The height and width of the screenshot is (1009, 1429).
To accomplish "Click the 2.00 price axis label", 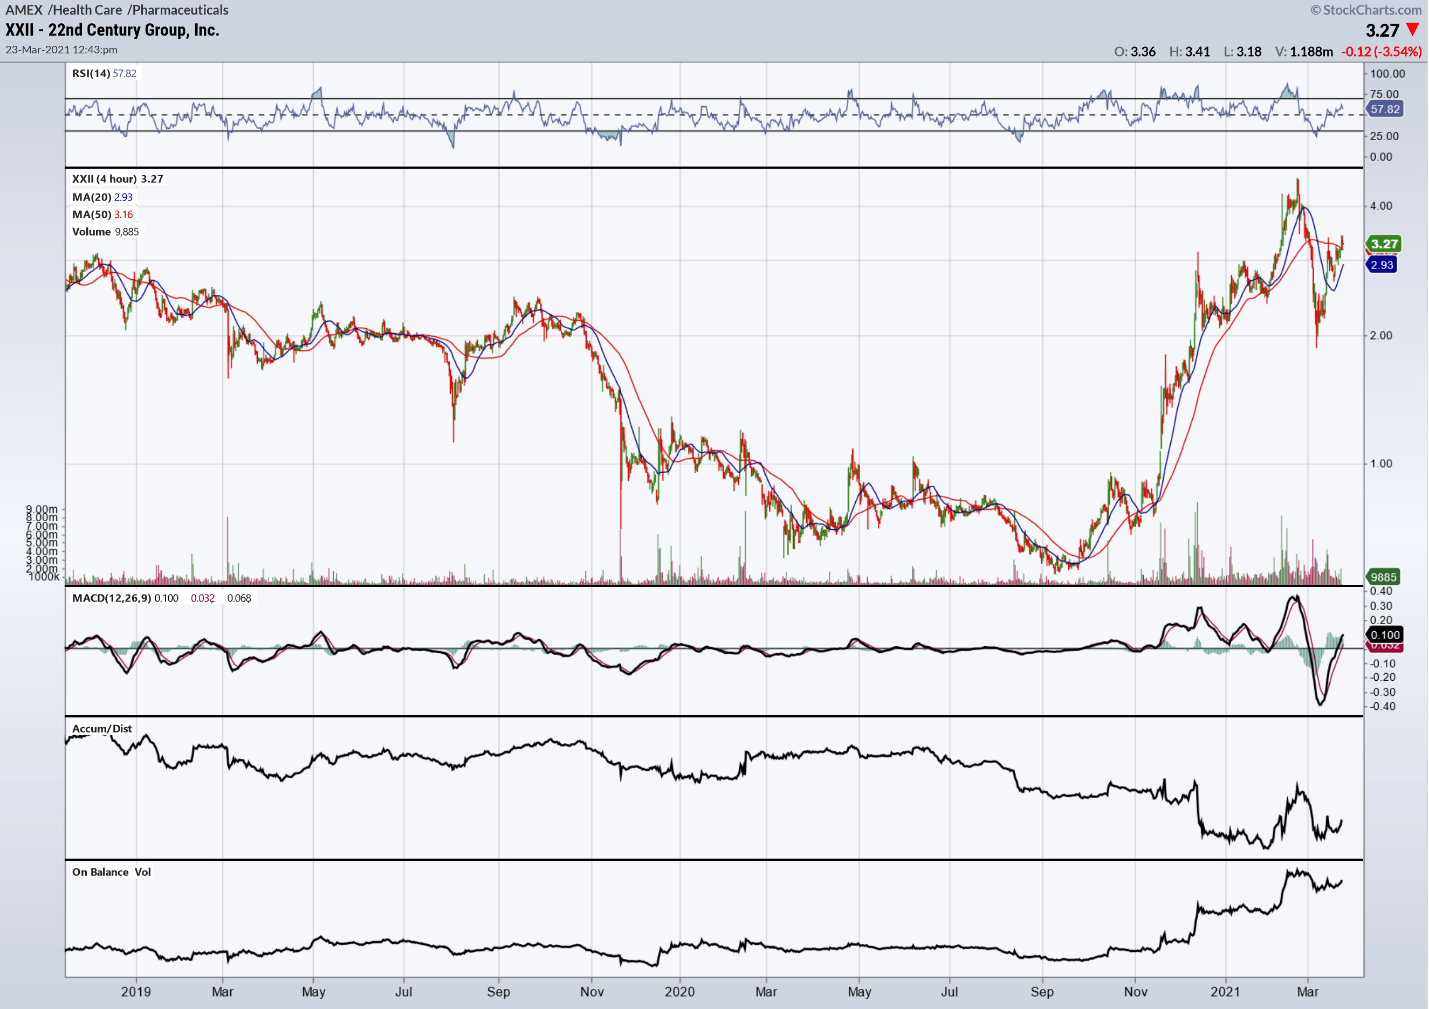I will (x=1381, y=336).
